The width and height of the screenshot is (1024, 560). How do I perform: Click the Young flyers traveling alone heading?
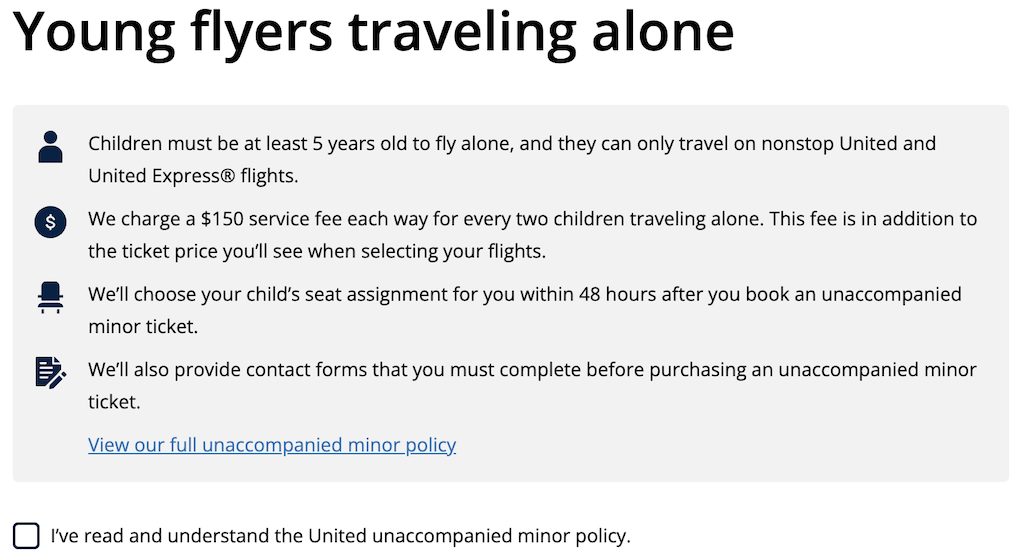(374, 31)
